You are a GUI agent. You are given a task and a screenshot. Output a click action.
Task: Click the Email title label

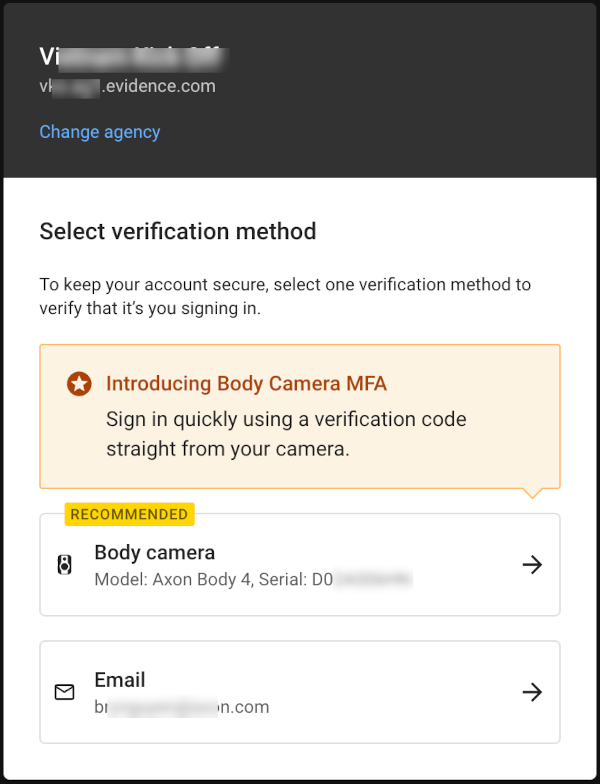click(120, 680)
